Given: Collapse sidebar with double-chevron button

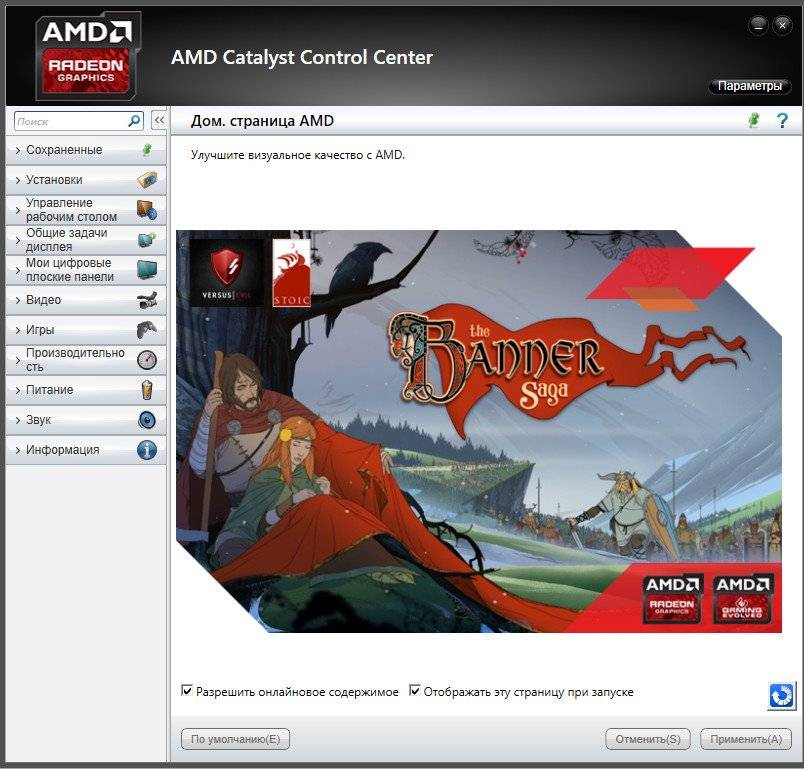Looking at the screenshot, I should tap(159, 120).
